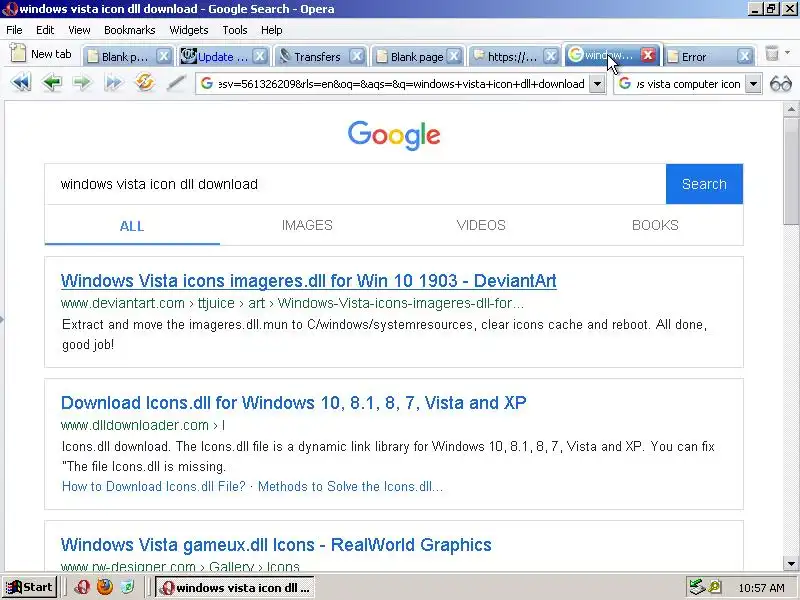800x600 pixels.
Task: Reload the page with the Reload icon
Action: (x=145, y=82)
